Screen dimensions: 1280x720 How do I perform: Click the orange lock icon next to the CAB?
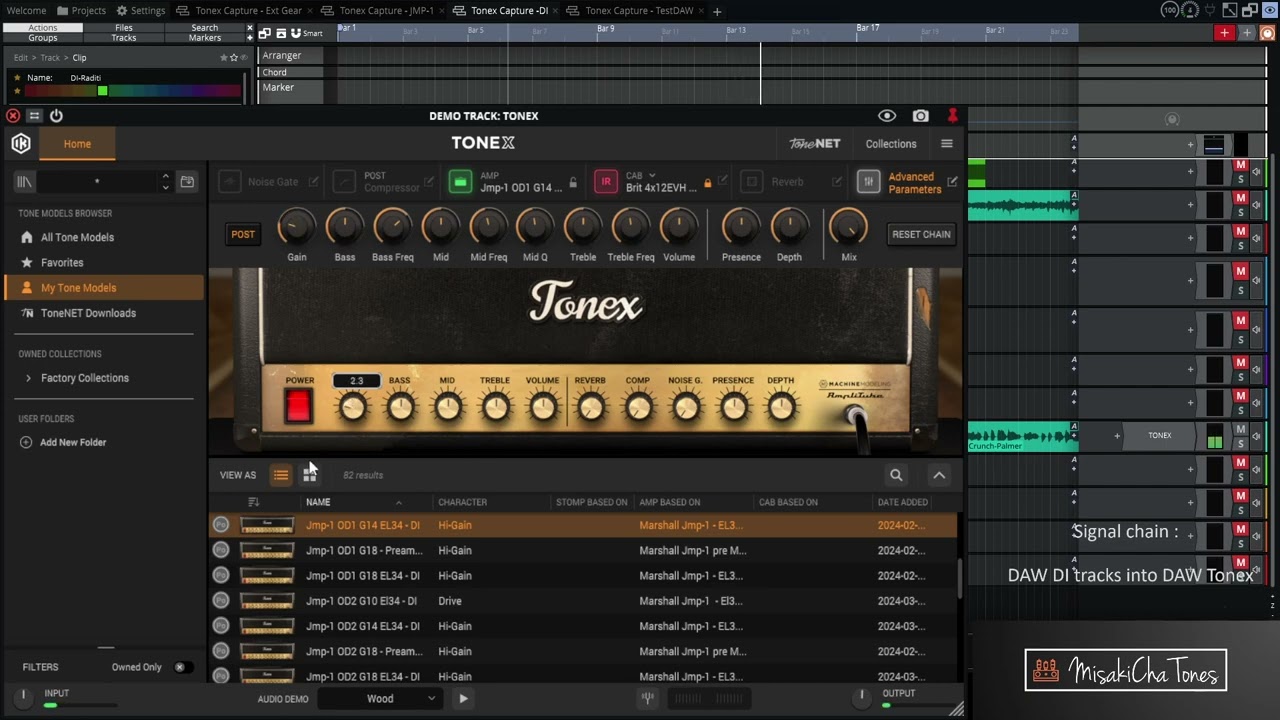coord(707,183)
